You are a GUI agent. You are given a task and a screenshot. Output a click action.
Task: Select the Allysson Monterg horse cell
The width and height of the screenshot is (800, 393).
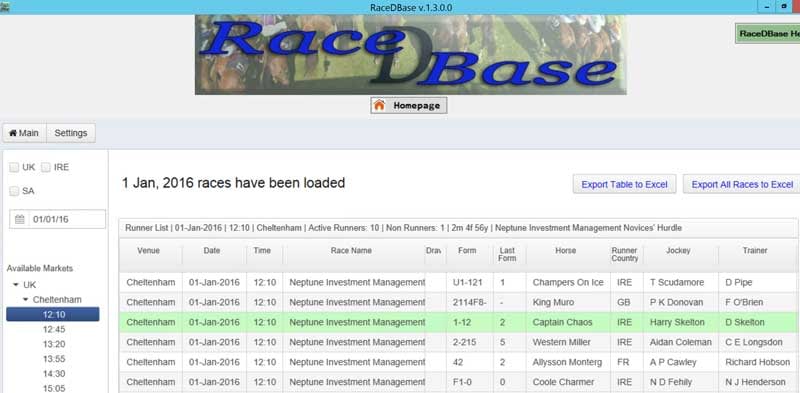tap(568, 362)
